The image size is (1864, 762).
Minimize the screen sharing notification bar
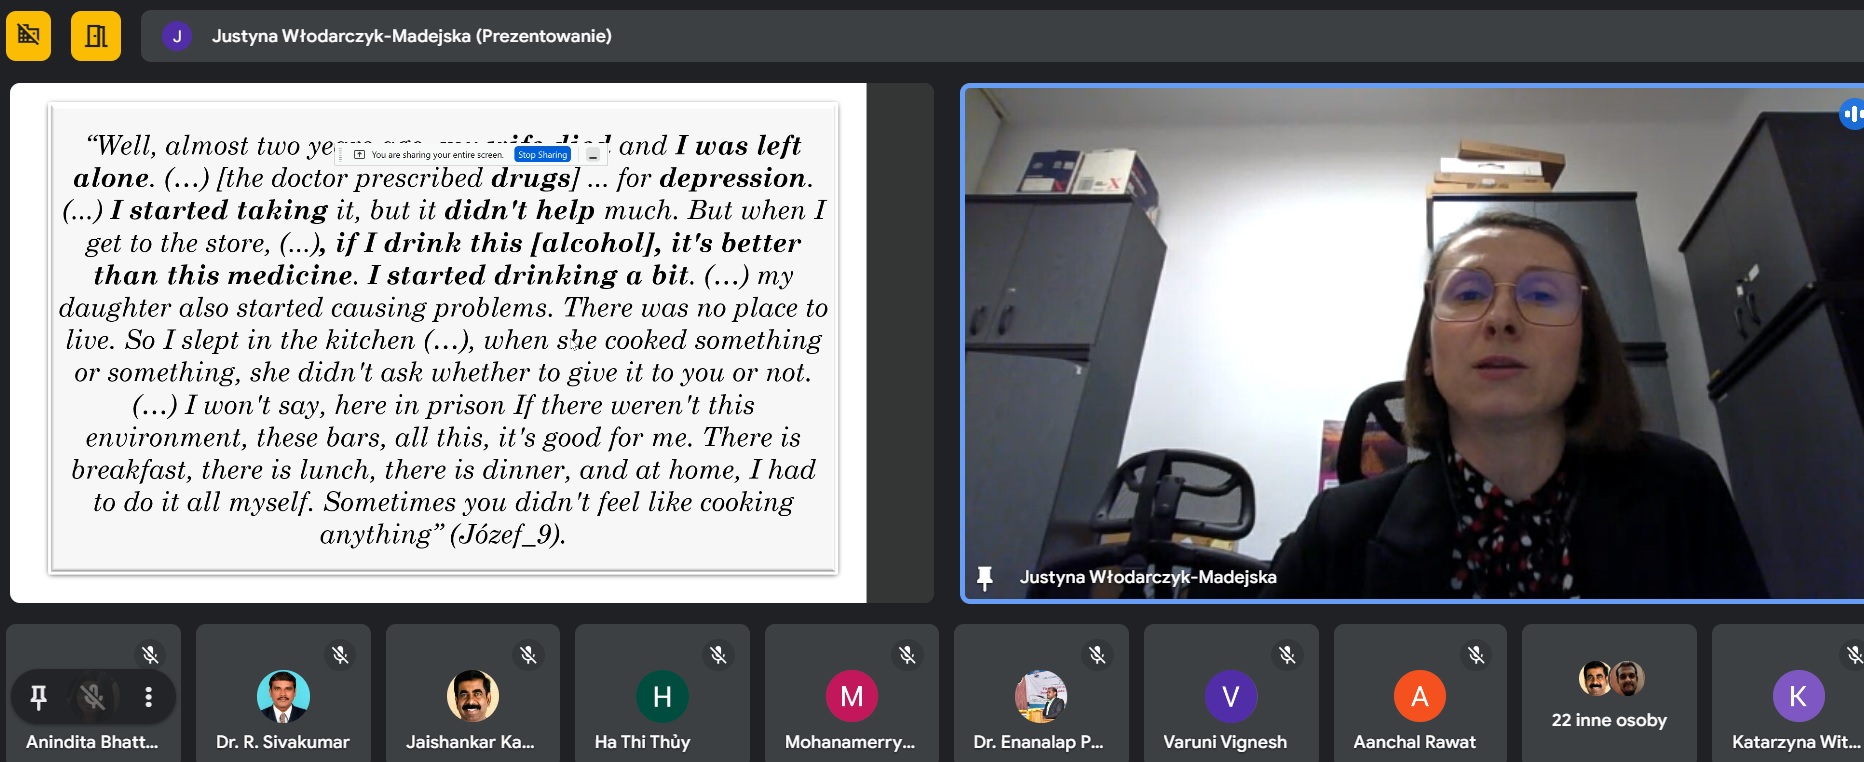[x=593, y=155]
